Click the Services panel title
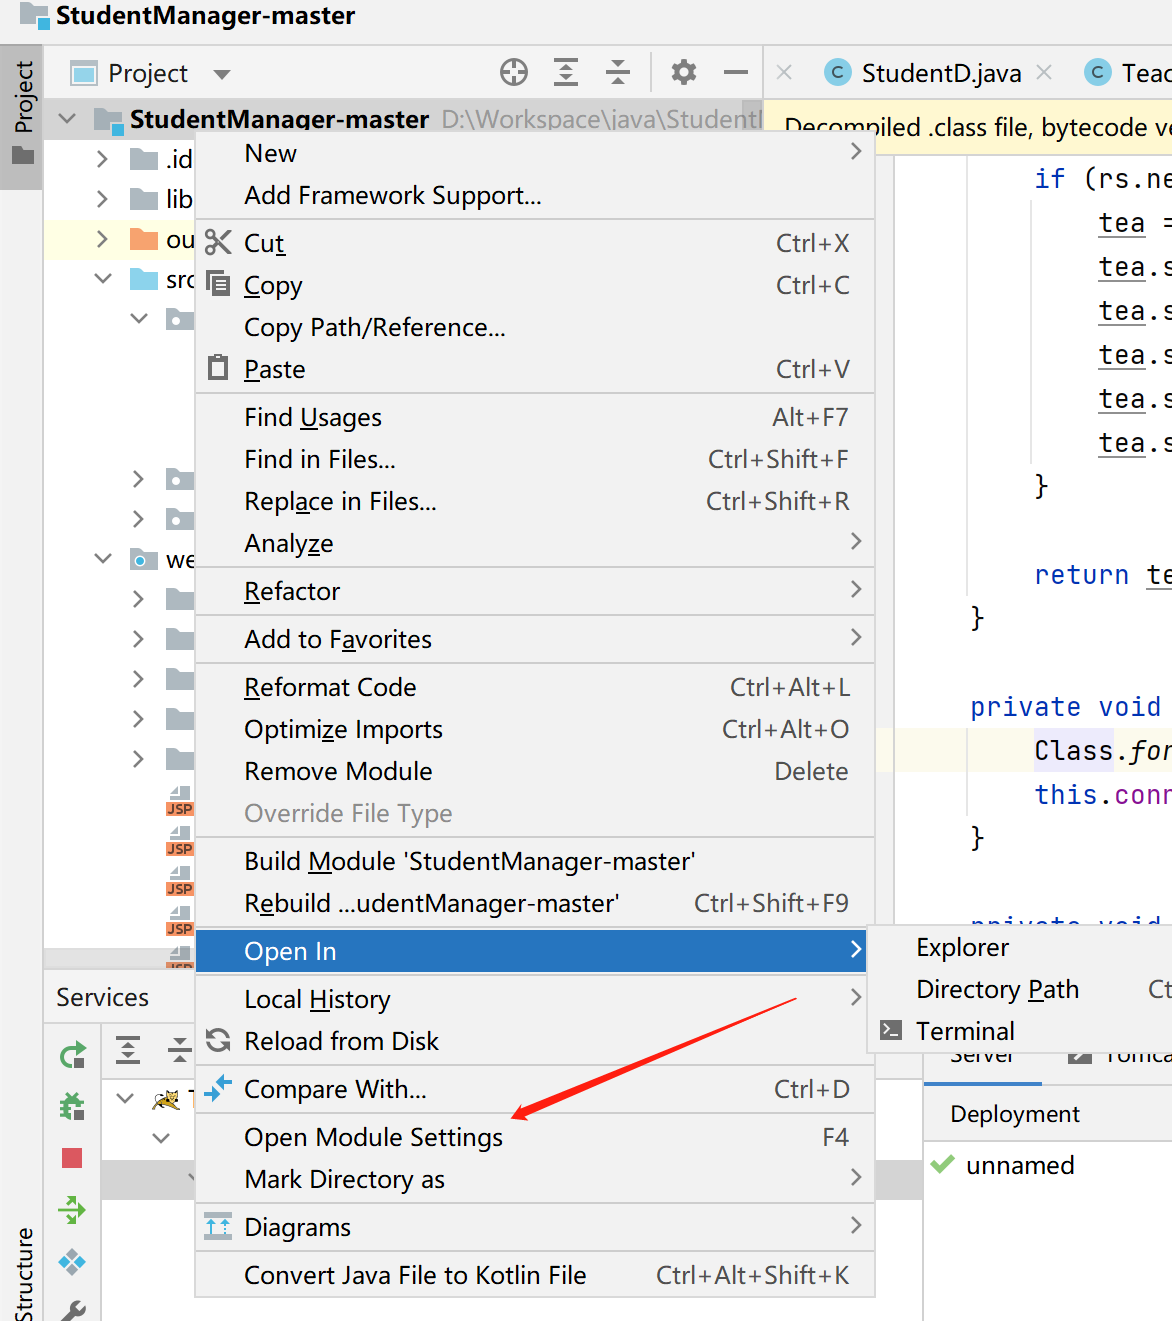 click(102, 997)
